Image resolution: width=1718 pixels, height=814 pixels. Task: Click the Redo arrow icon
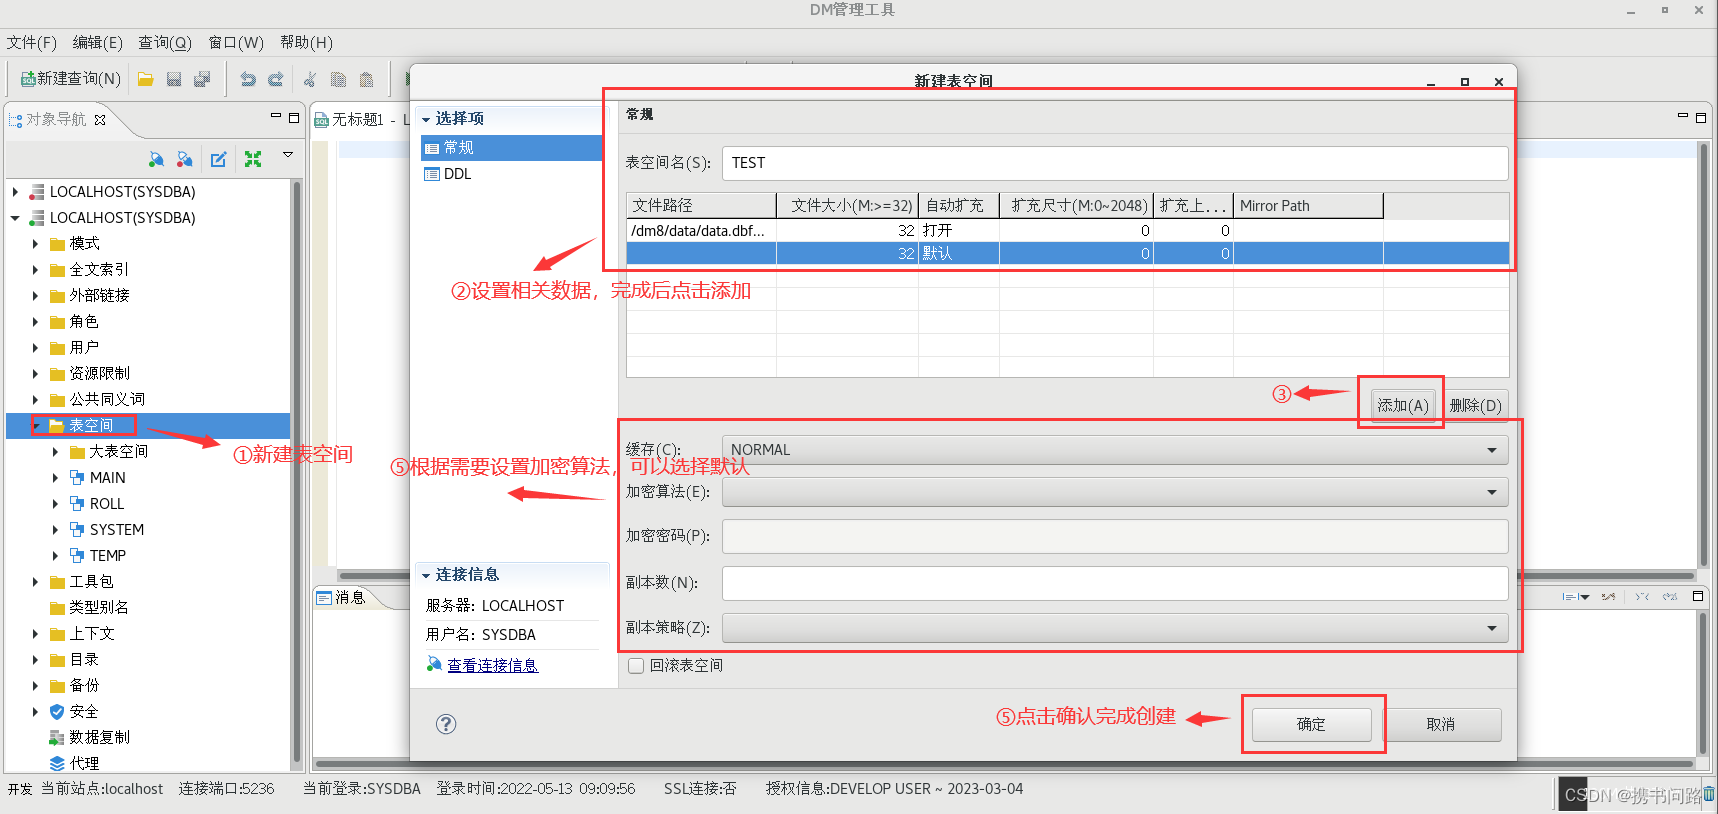click(x=276, y=79)
